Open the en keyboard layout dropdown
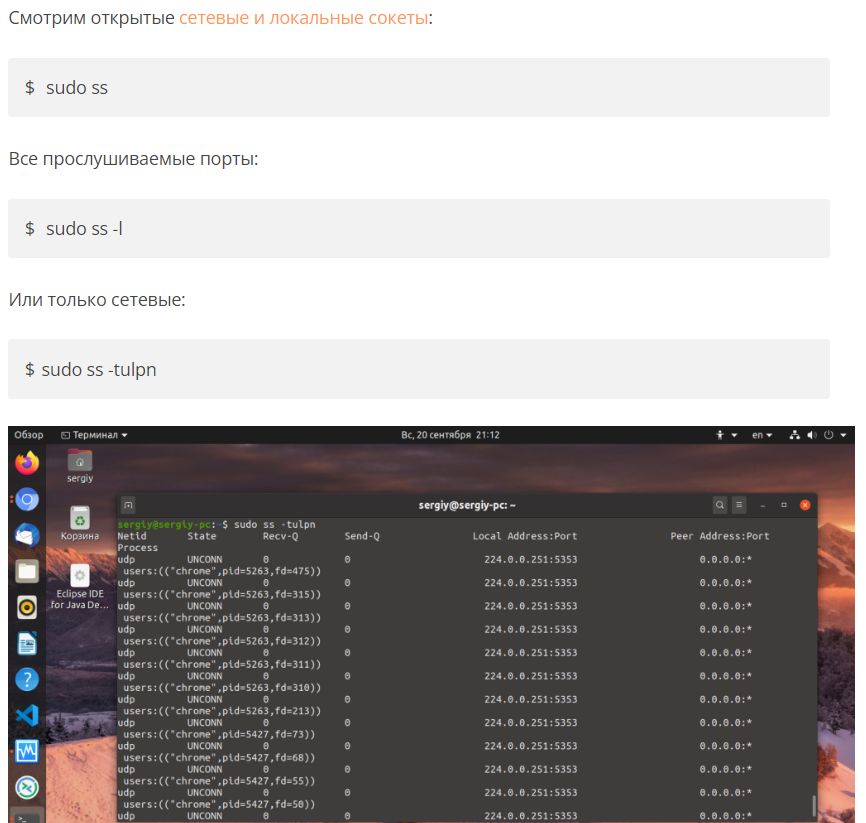The height and width of the screenshot is (823, 866). point(764,435)
